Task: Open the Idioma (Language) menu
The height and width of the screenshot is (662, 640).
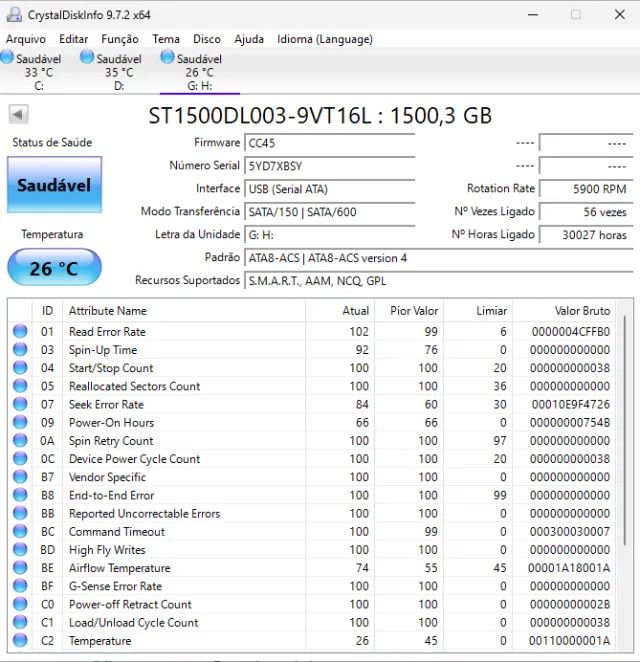Action: 325,39
